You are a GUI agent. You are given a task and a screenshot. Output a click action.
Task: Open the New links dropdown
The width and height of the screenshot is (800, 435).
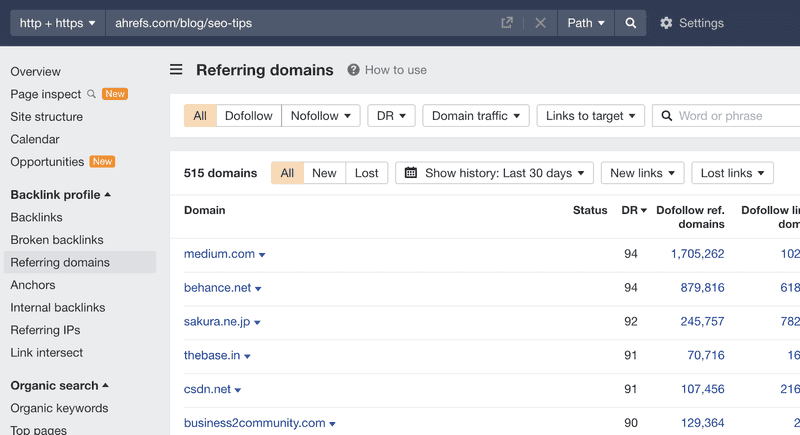click(x=642, y=173)
